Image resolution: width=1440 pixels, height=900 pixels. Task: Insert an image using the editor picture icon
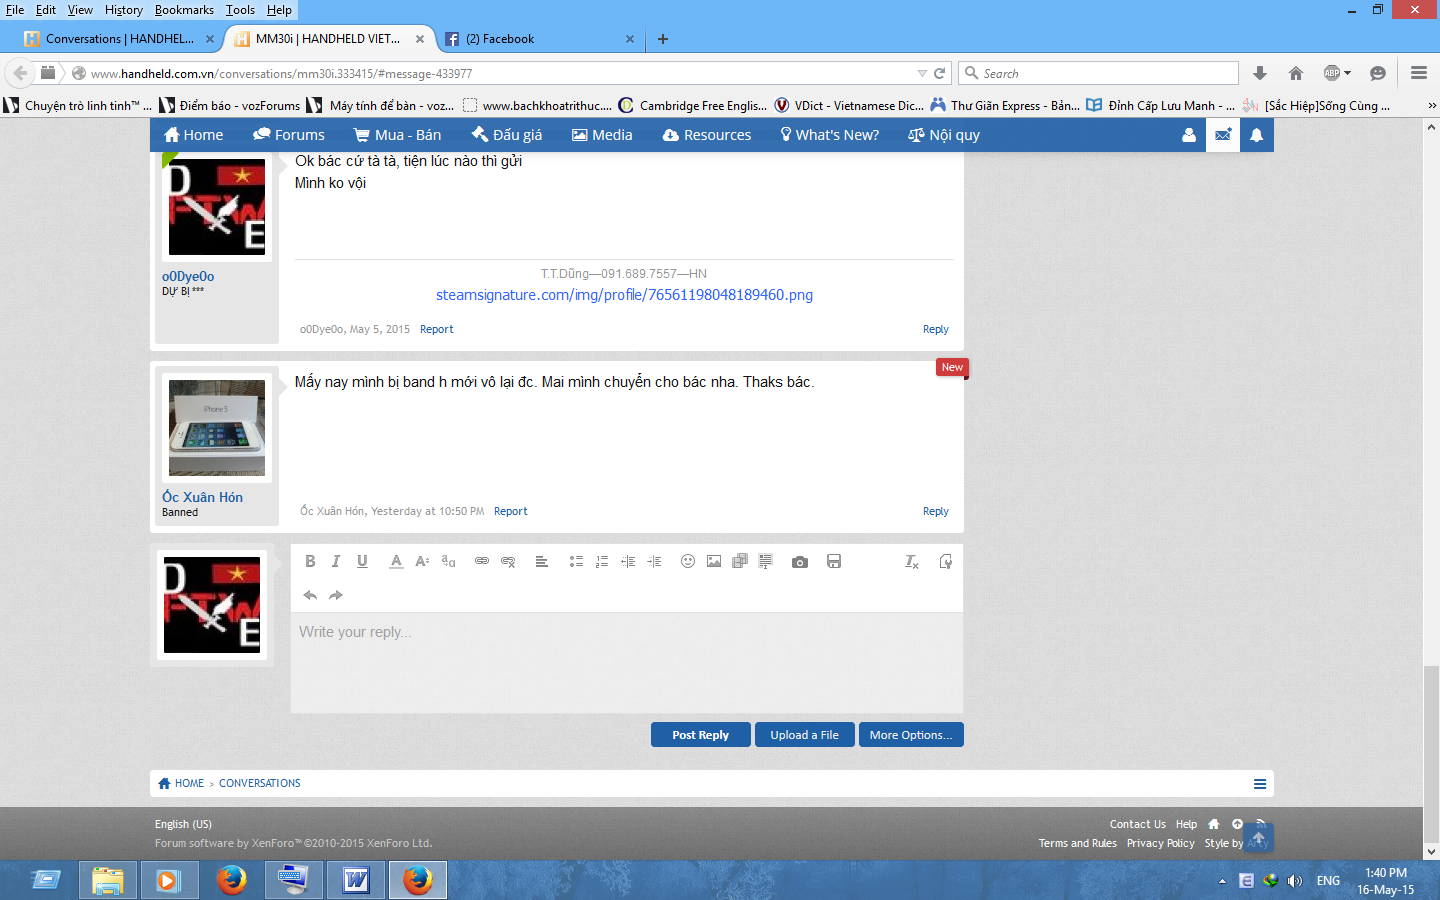point(714,561)
